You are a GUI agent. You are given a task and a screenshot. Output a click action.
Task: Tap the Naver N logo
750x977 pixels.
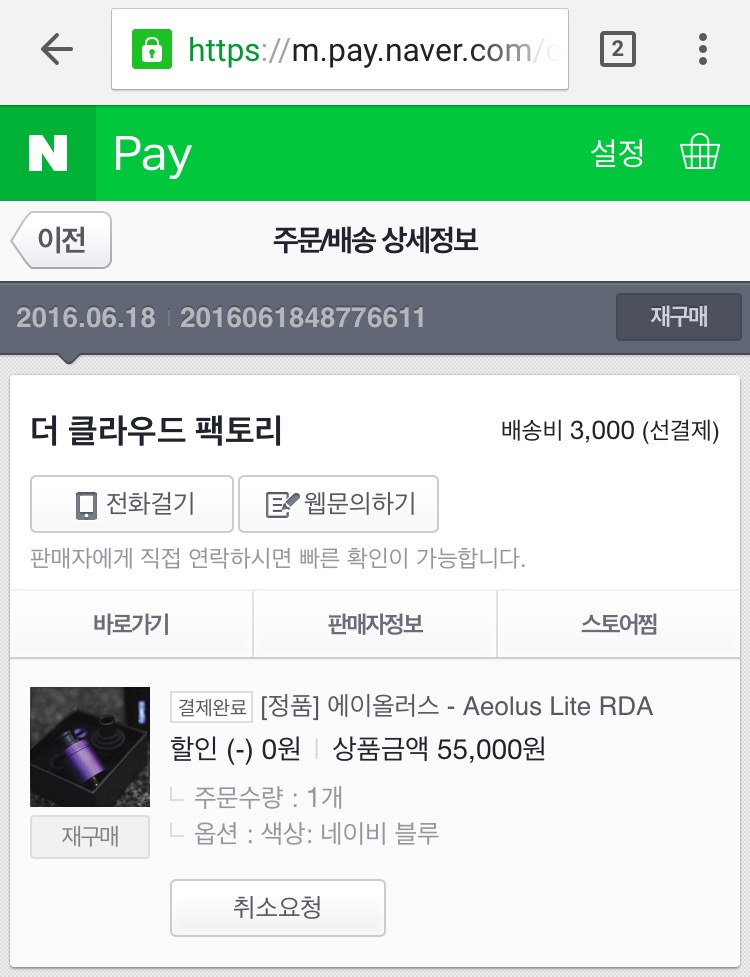[x=48, y=154]
